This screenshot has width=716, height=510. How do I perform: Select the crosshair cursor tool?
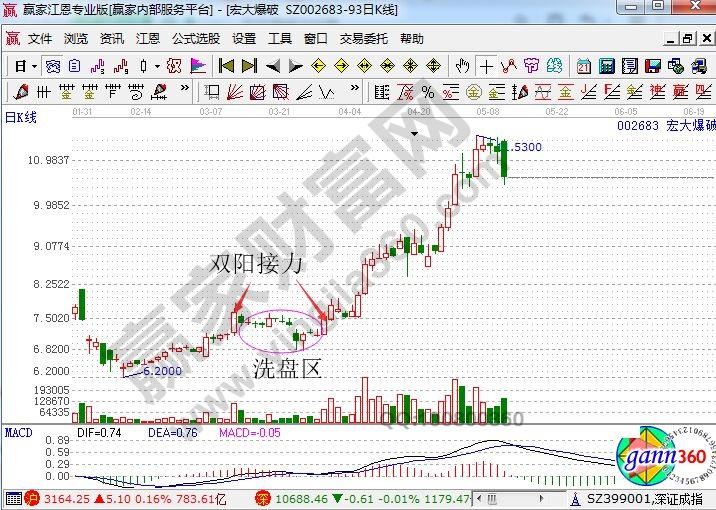coord(486,66)
